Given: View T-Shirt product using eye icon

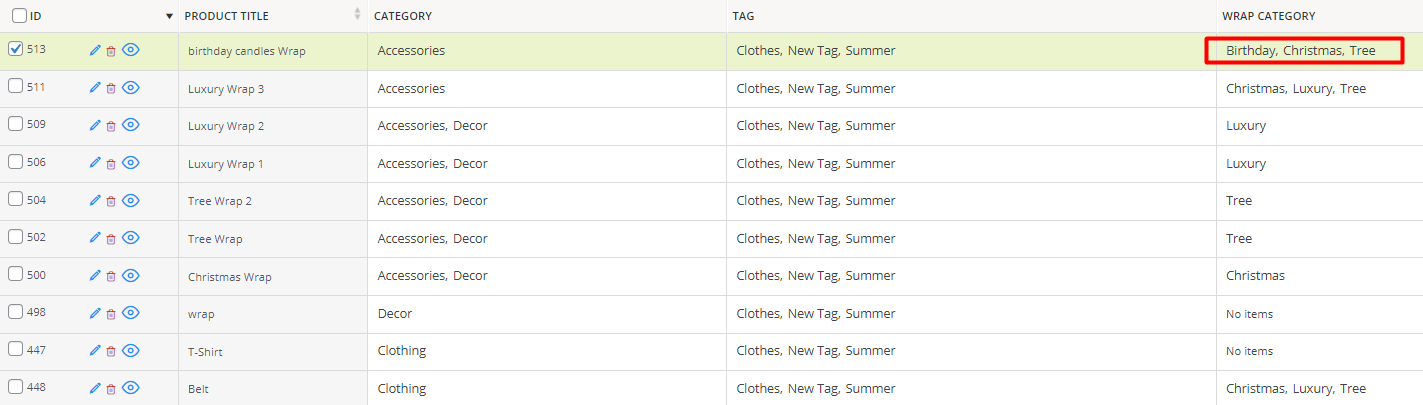Looking at the screenshot, I should (x=131, y=350).
